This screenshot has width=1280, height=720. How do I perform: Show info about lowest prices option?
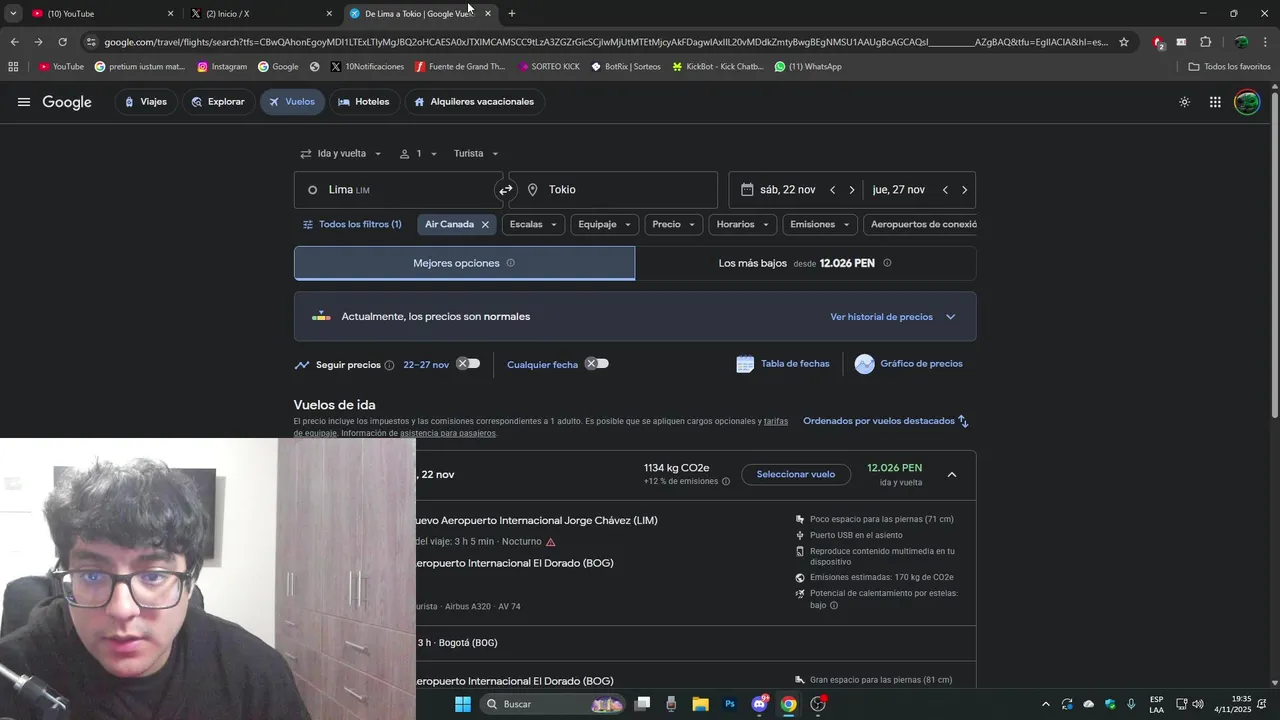[x=887, y=263]
